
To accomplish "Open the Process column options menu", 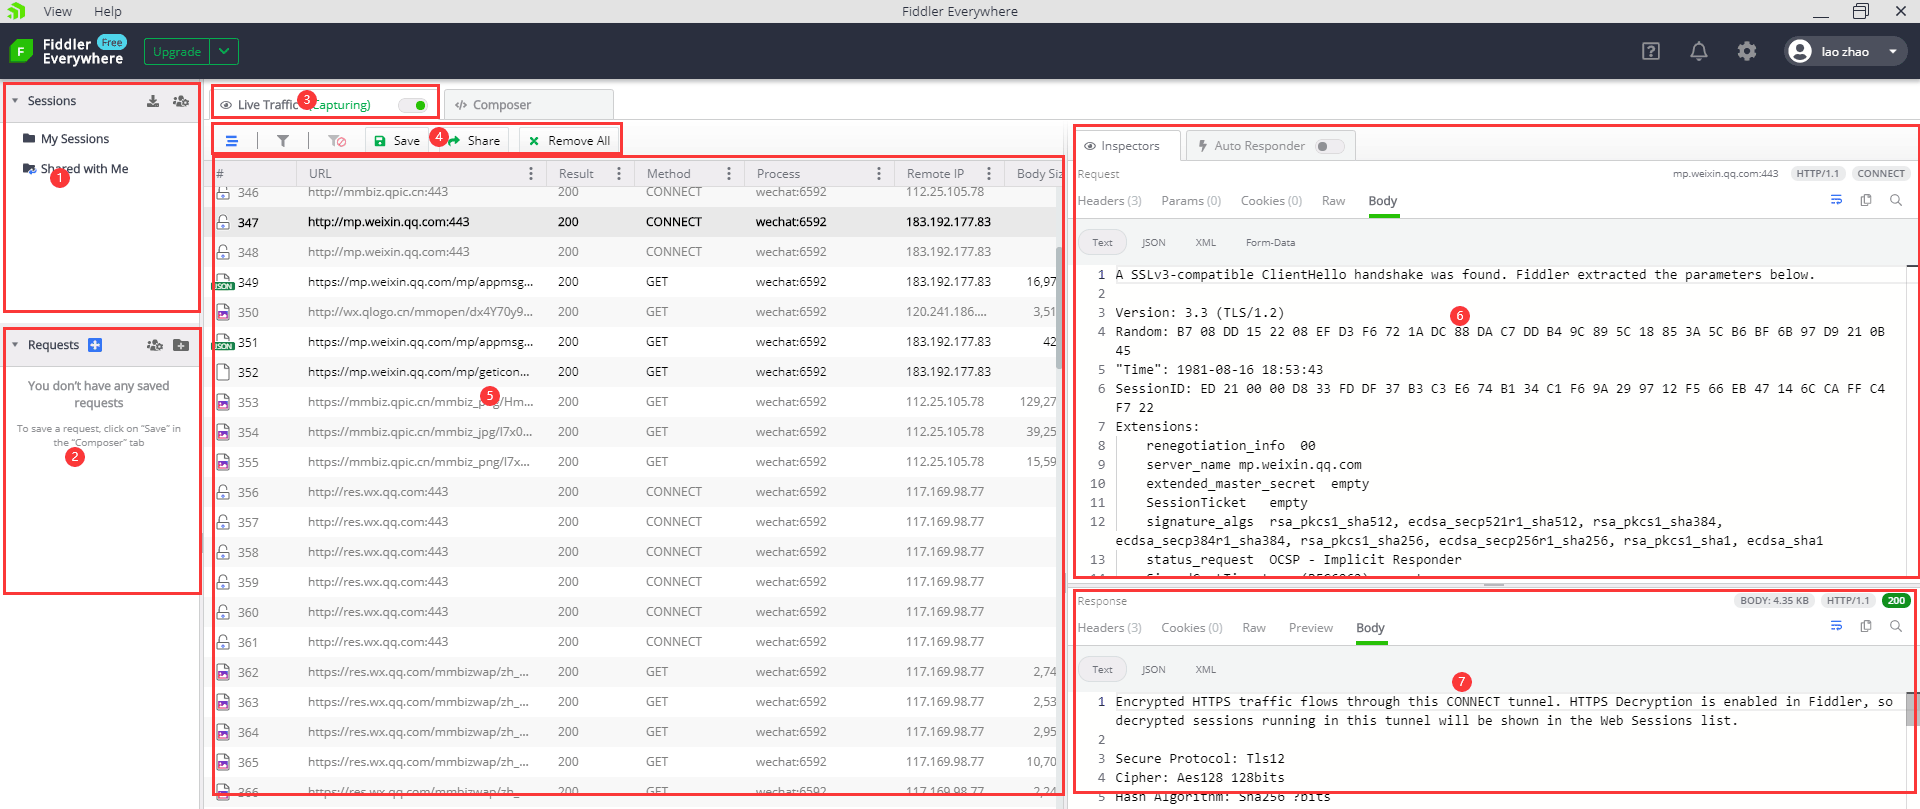I will tap(878, 174).
